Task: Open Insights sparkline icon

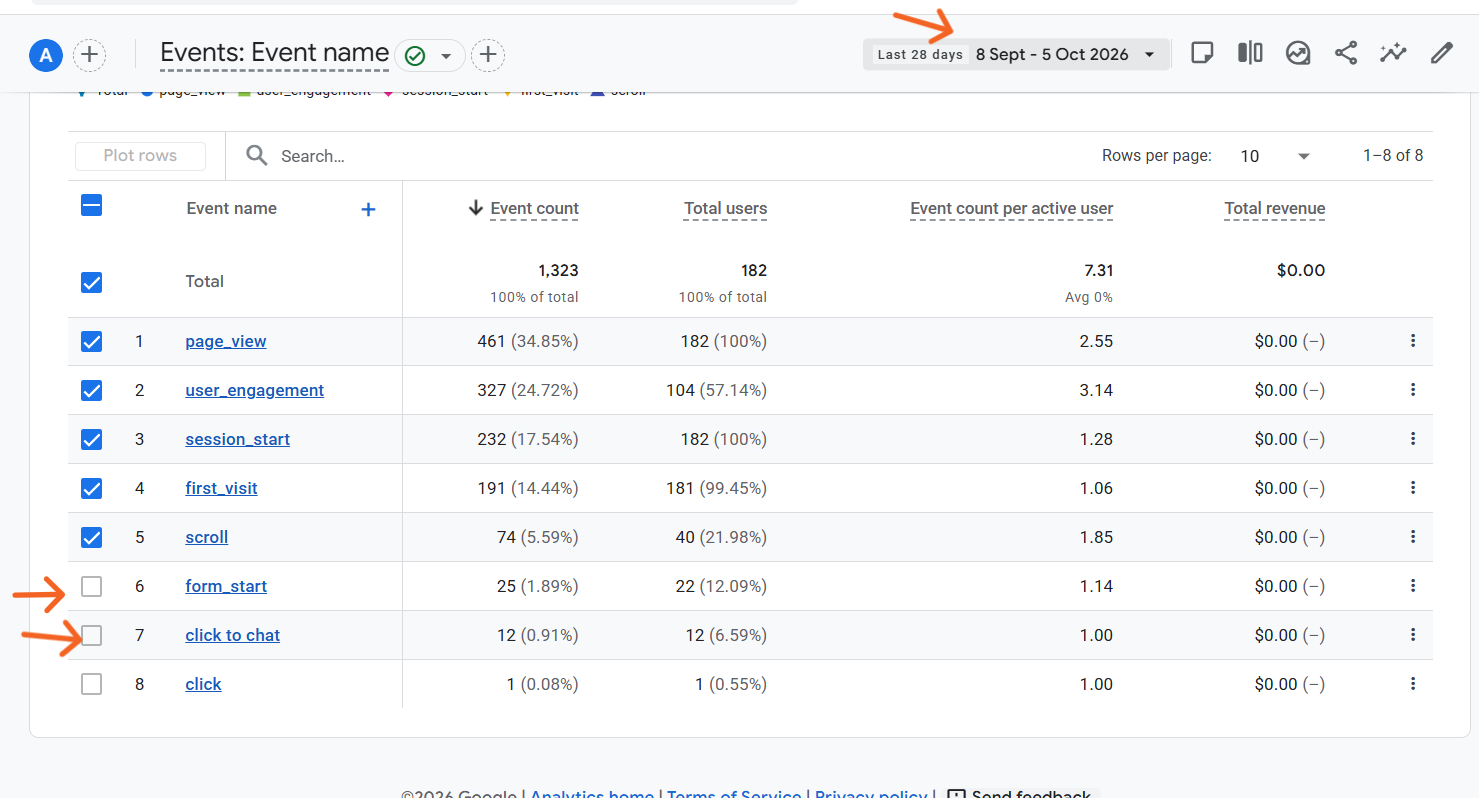Action: (x=1393, y=53)
